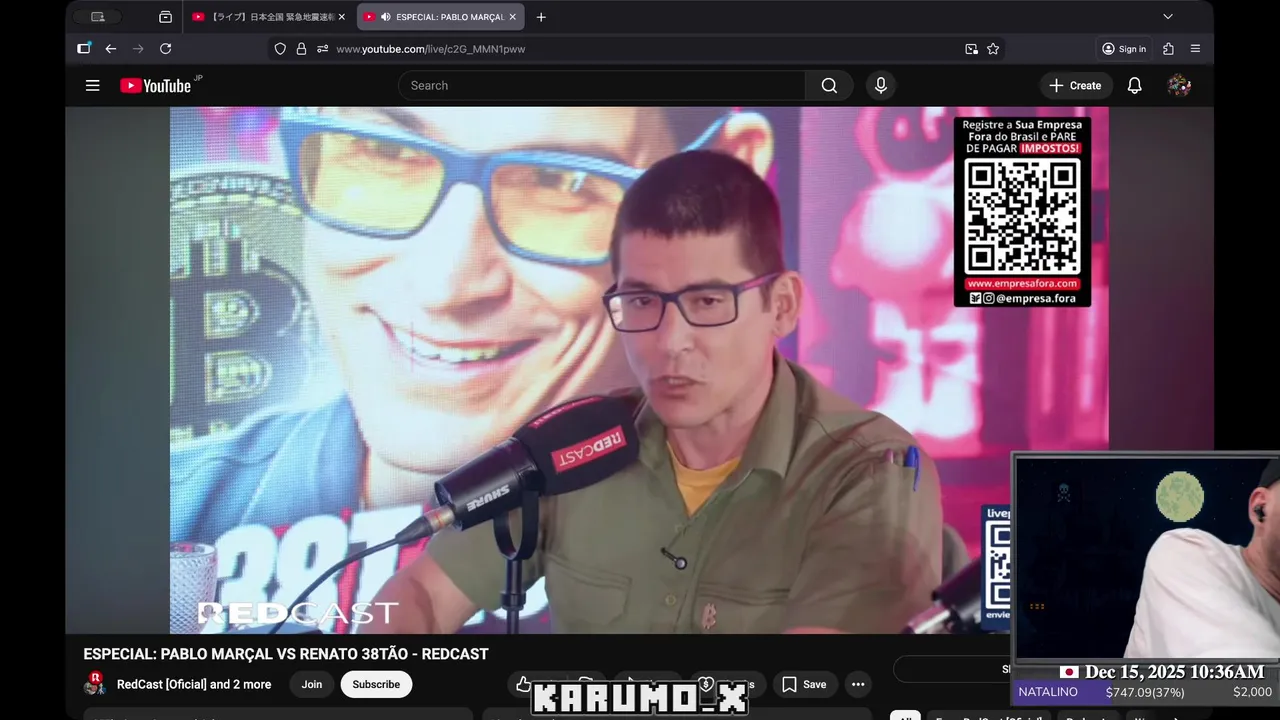Open the browser sidebar panel icon
The width and height of the screenshot is (1280, 720).
click(x=84, y=48)
